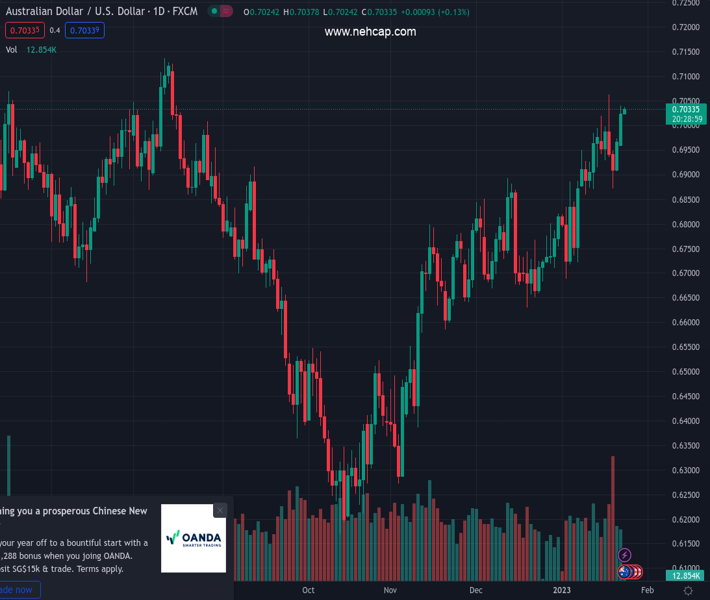Click the current price label 0.70335 on axis
710x600 pixels.
pos(686,110)
